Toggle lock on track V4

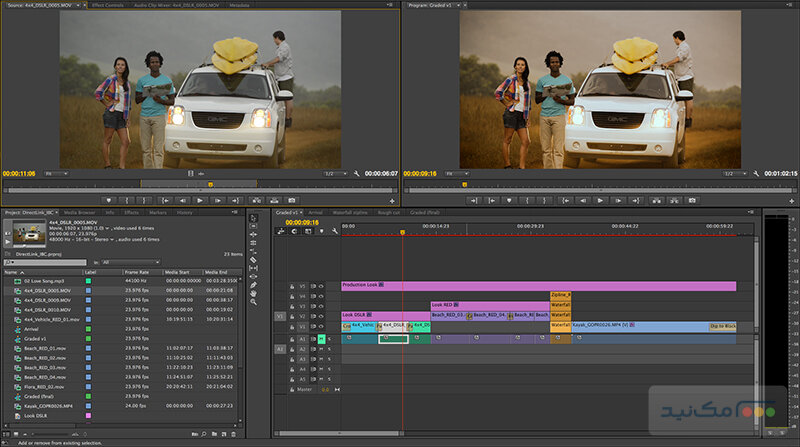click(x=292, y=296)
